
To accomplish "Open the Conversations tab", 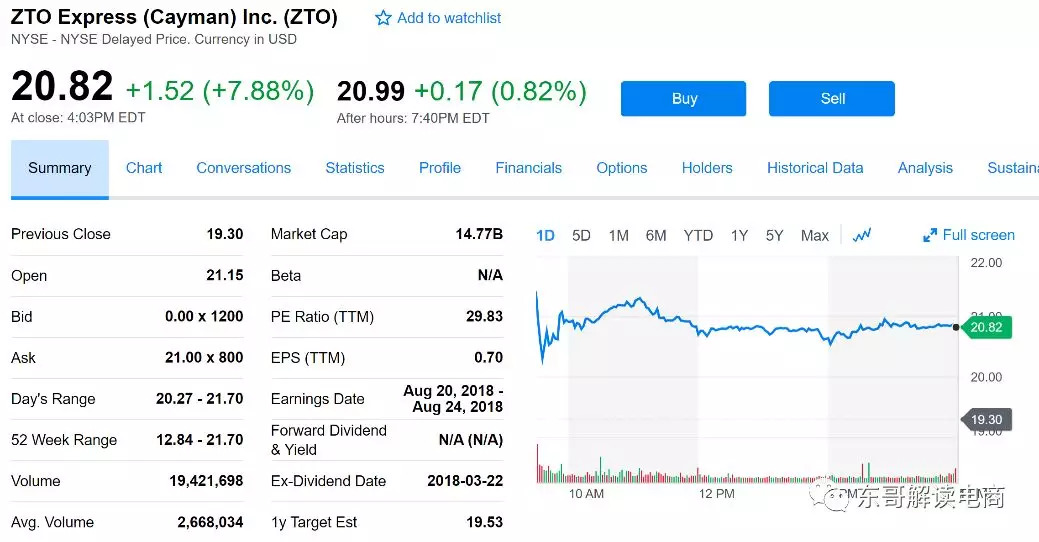I will click(243, 168).
